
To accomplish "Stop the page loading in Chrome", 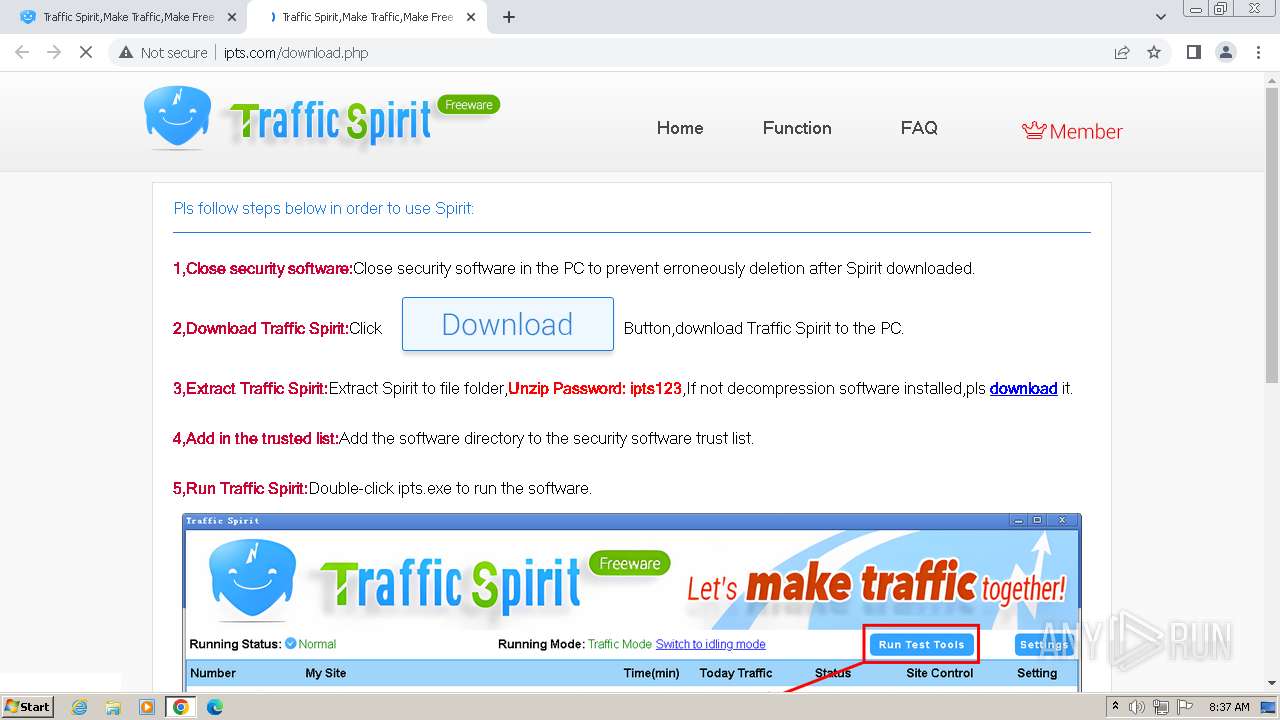I will click(86, 53).
